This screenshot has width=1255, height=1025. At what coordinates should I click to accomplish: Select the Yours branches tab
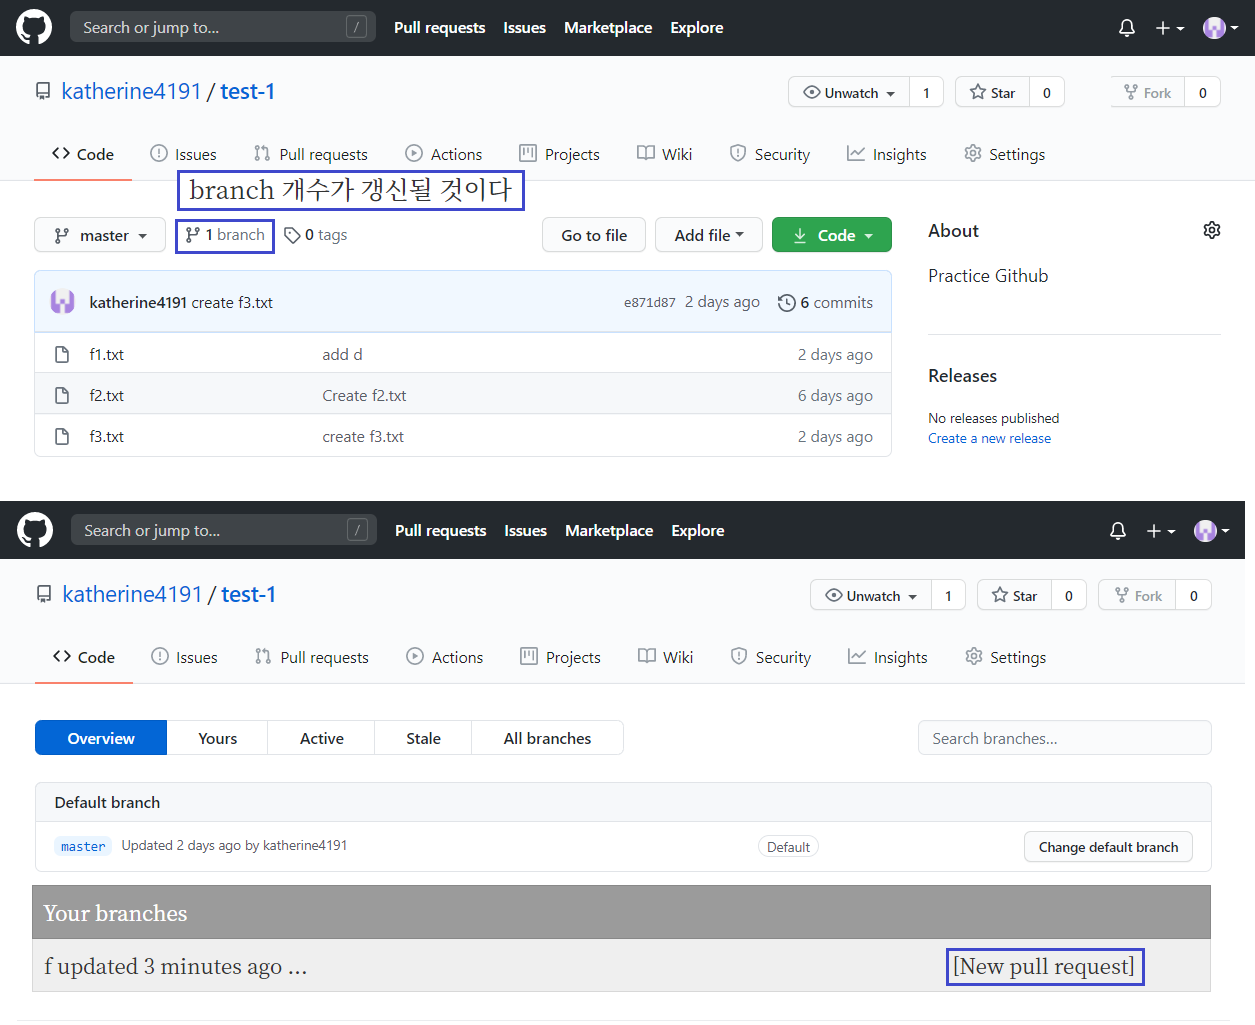tap(217, 738)
